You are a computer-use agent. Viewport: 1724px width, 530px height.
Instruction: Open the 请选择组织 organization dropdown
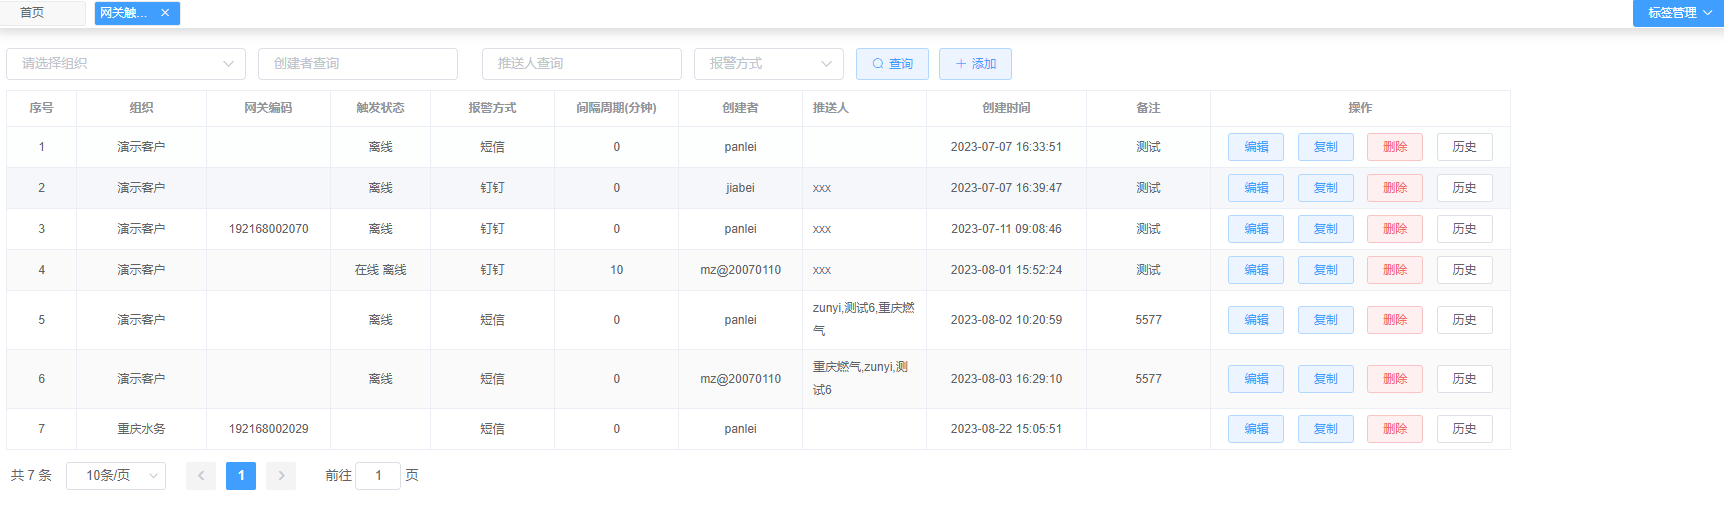tap(126, 64)
